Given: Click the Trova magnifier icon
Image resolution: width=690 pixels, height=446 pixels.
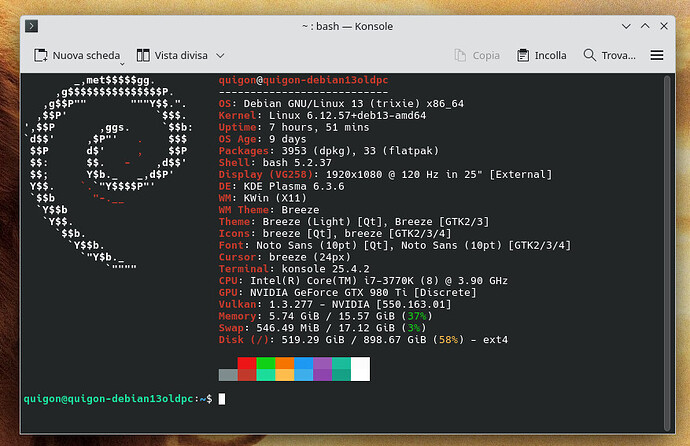Looking at the screenshot, I should [590, 55].
